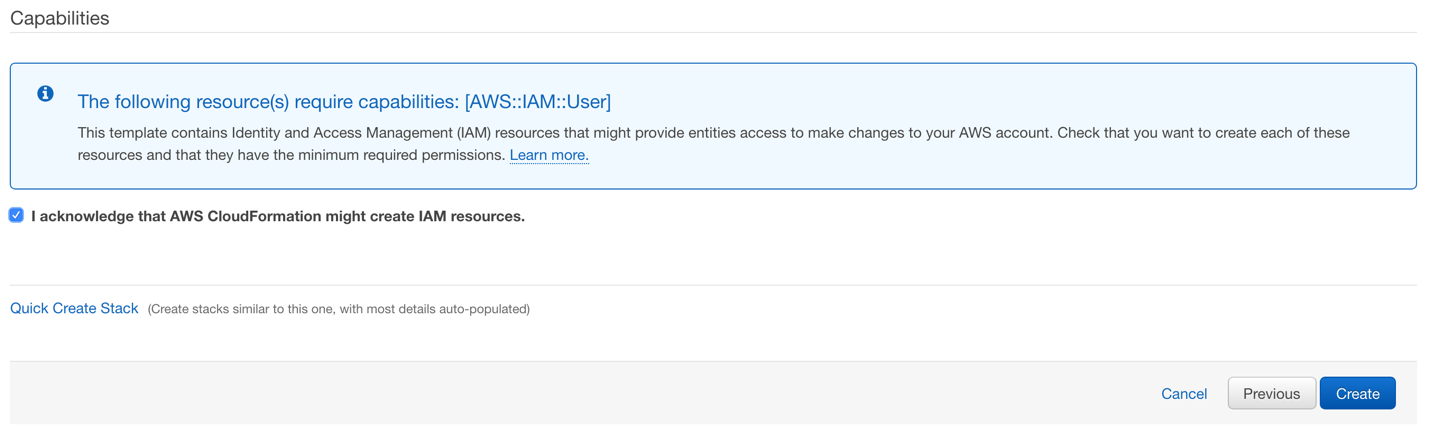Image resolution: width=1430 pixels, height=434 pixels.
Task: Click the 'following resource(s) require capabilities' alert title
Action: click(344, 101)
